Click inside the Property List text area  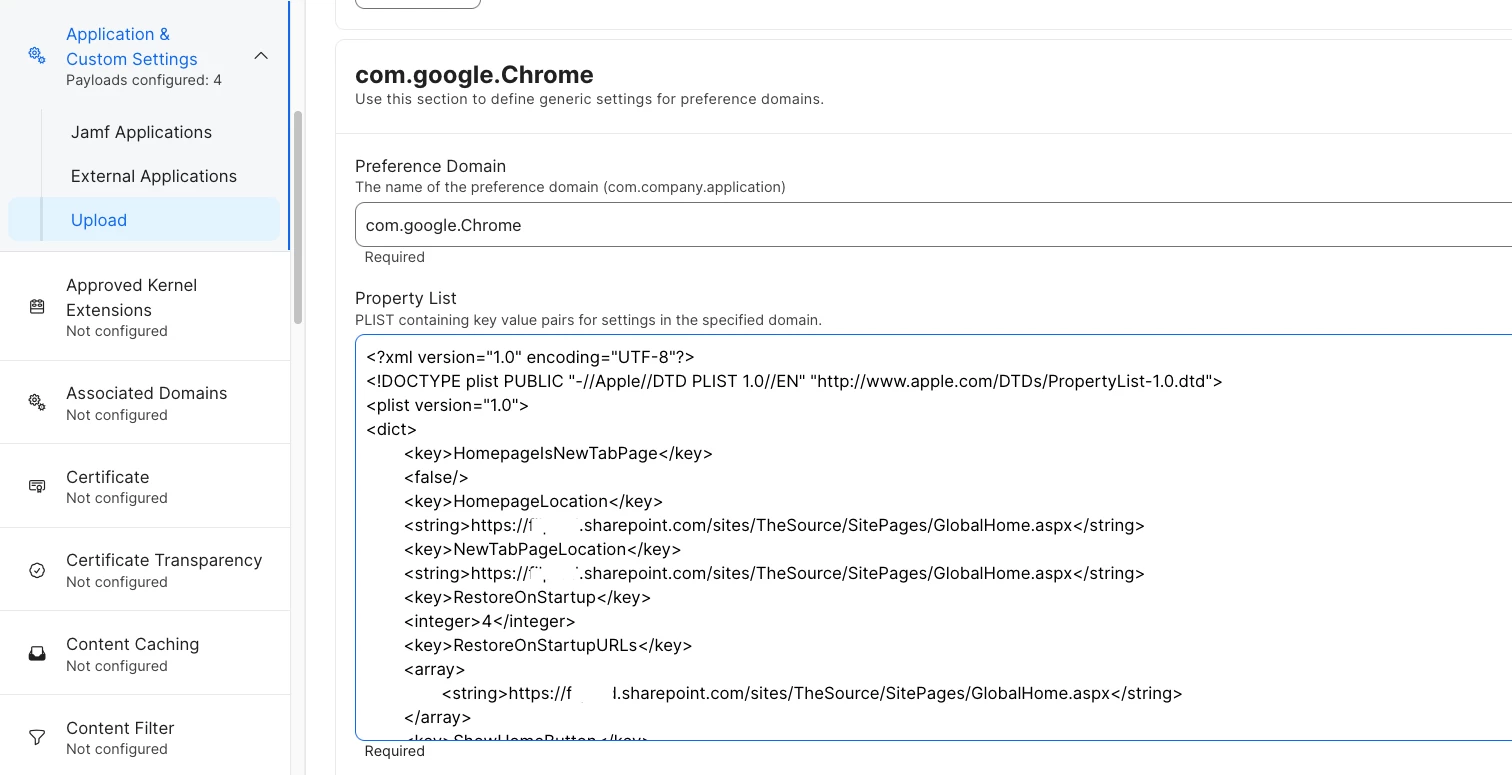coord(933,538)
